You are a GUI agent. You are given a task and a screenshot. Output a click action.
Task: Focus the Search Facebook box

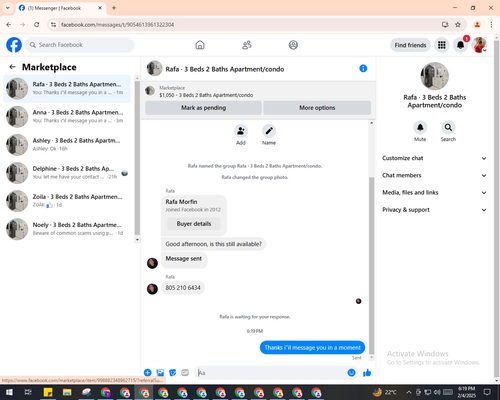pyautogui.click(x=80, y=45)
